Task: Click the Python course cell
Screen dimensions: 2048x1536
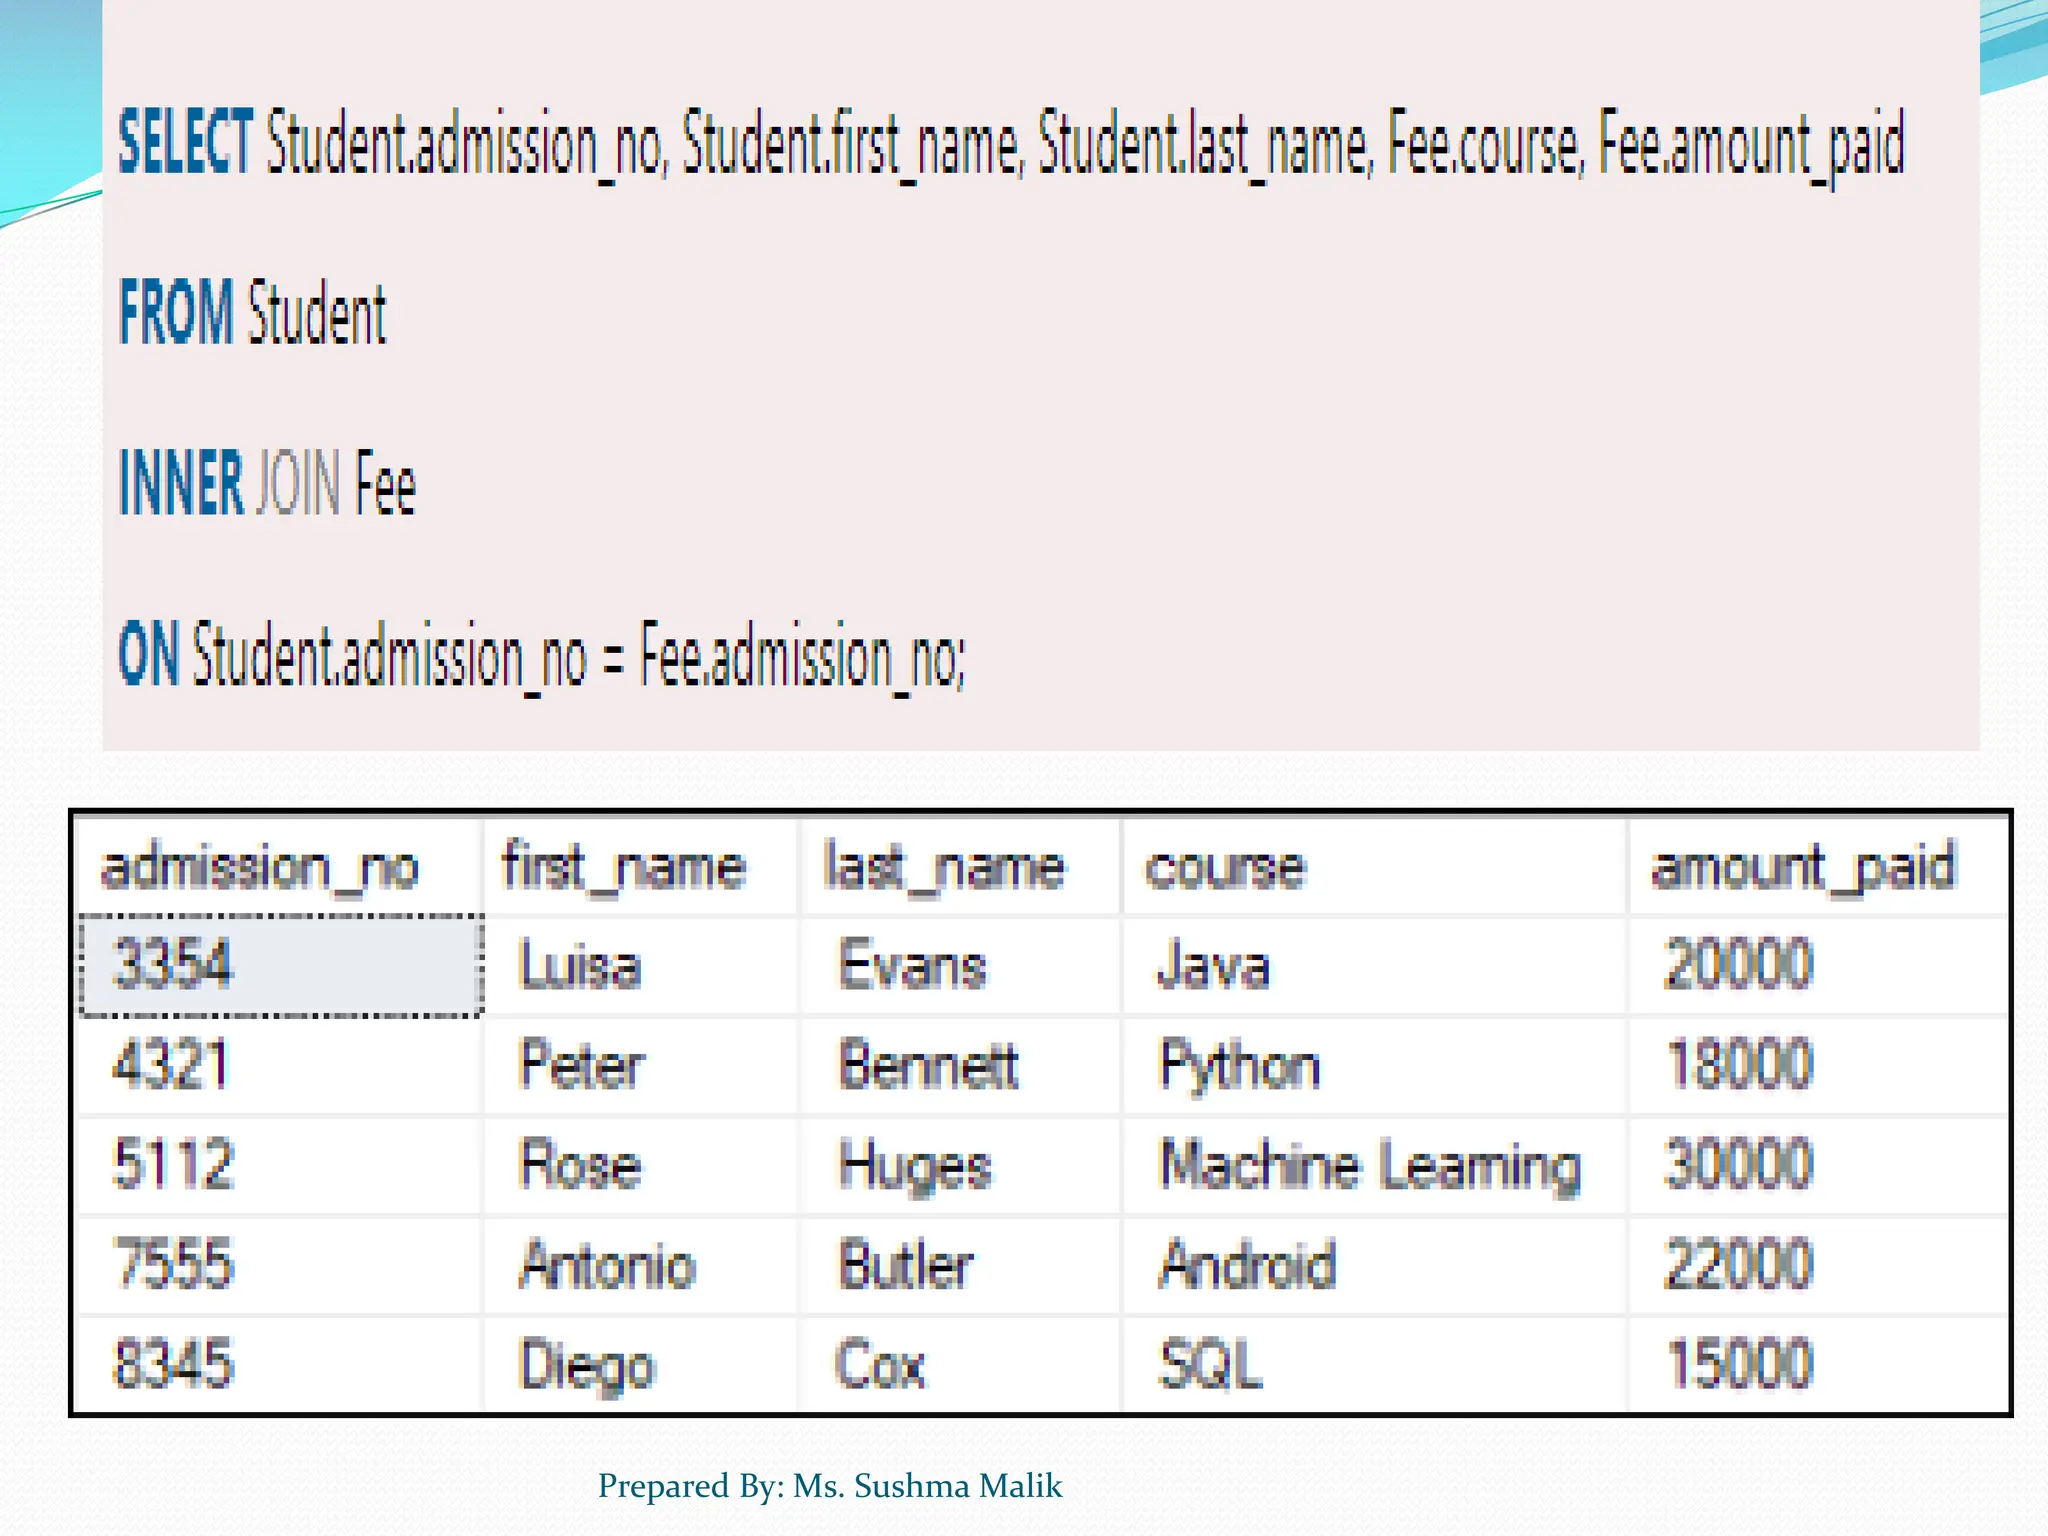Action: click(x=1239, y=1066)
